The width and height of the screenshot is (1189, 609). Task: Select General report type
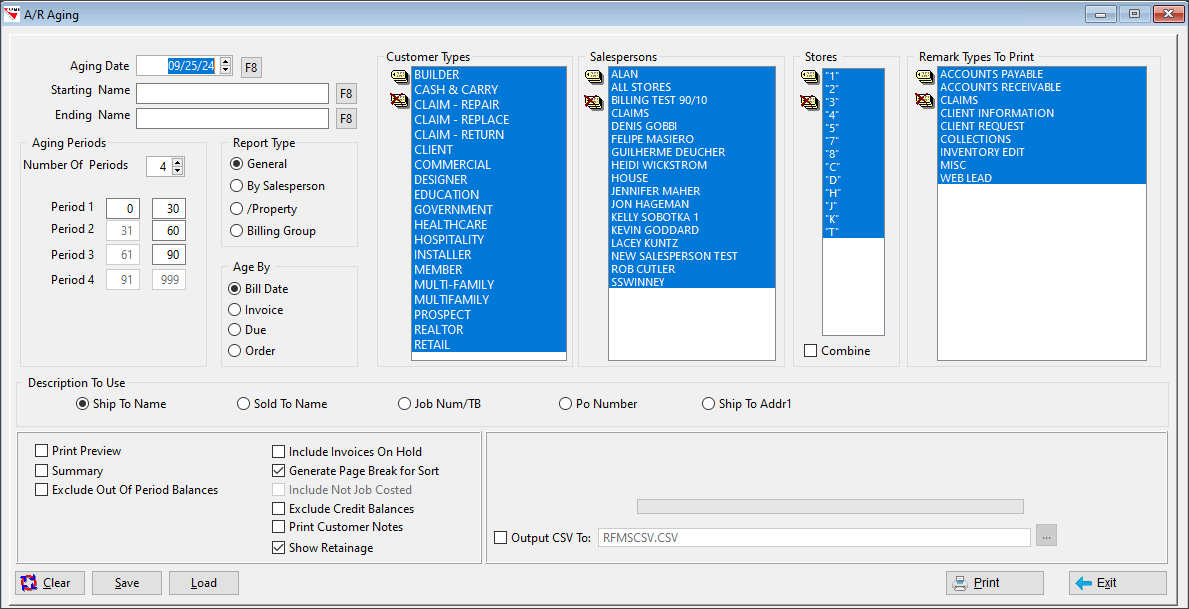tap(236, 164)
